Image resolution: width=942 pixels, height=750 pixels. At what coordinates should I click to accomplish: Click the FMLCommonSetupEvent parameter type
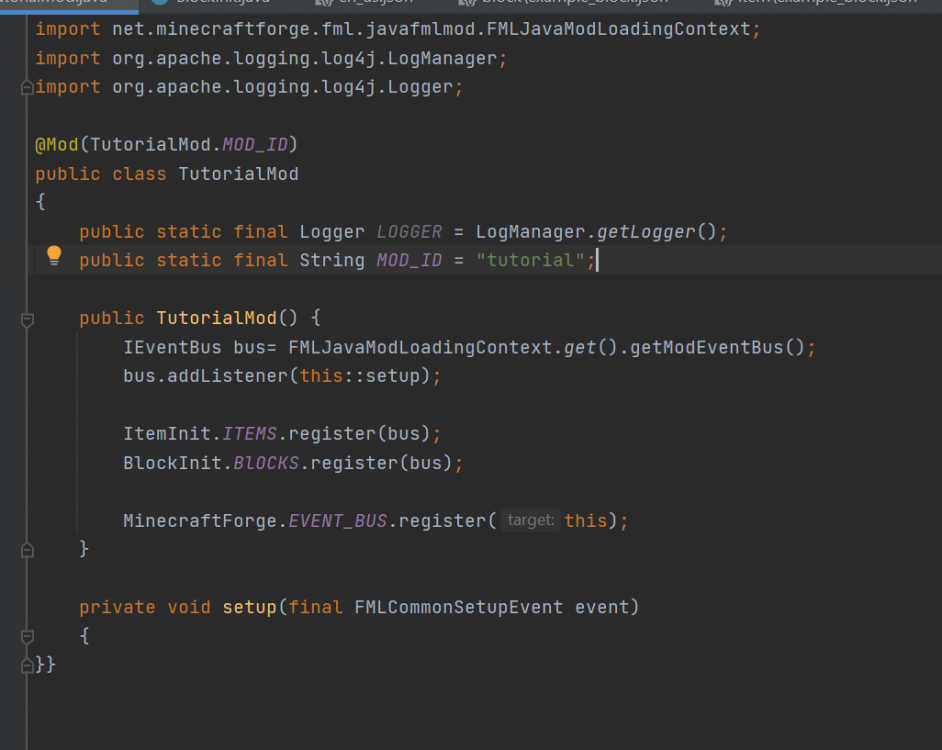[x=458, y=607]
